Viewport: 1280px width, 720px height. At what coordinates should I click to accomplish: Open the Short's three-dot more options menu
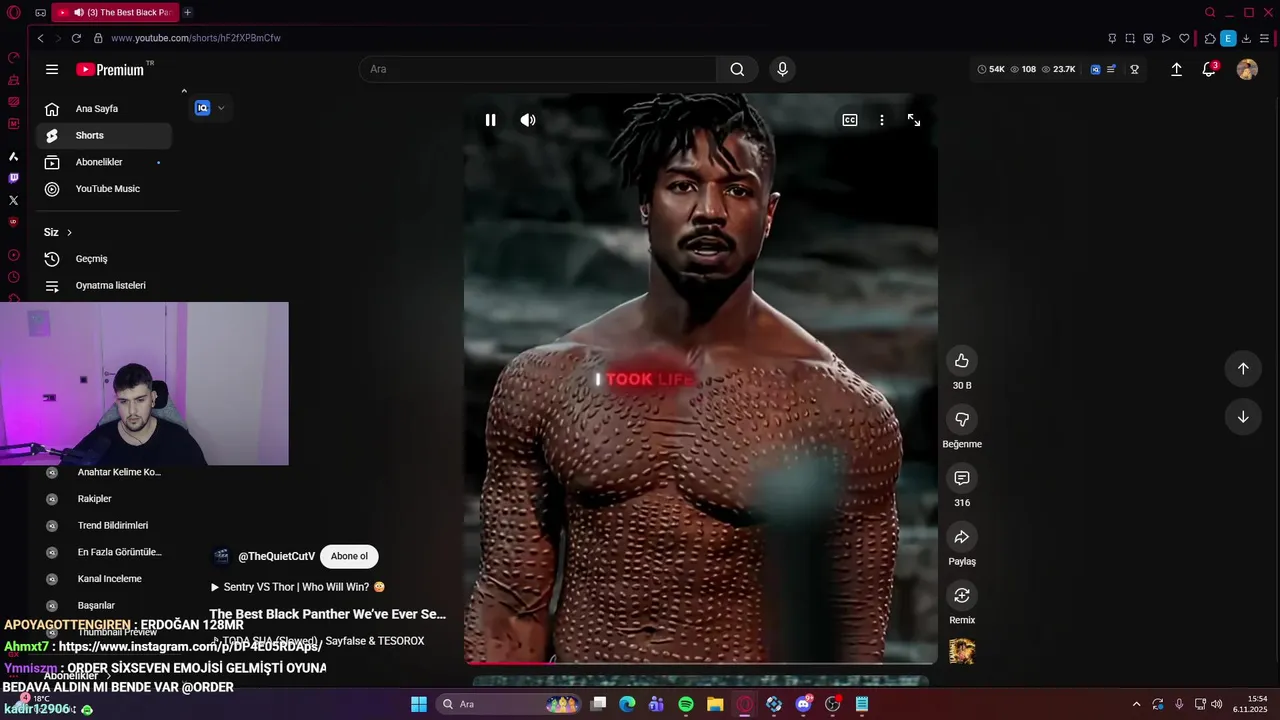pyautogui.click(x=882, y=120)
